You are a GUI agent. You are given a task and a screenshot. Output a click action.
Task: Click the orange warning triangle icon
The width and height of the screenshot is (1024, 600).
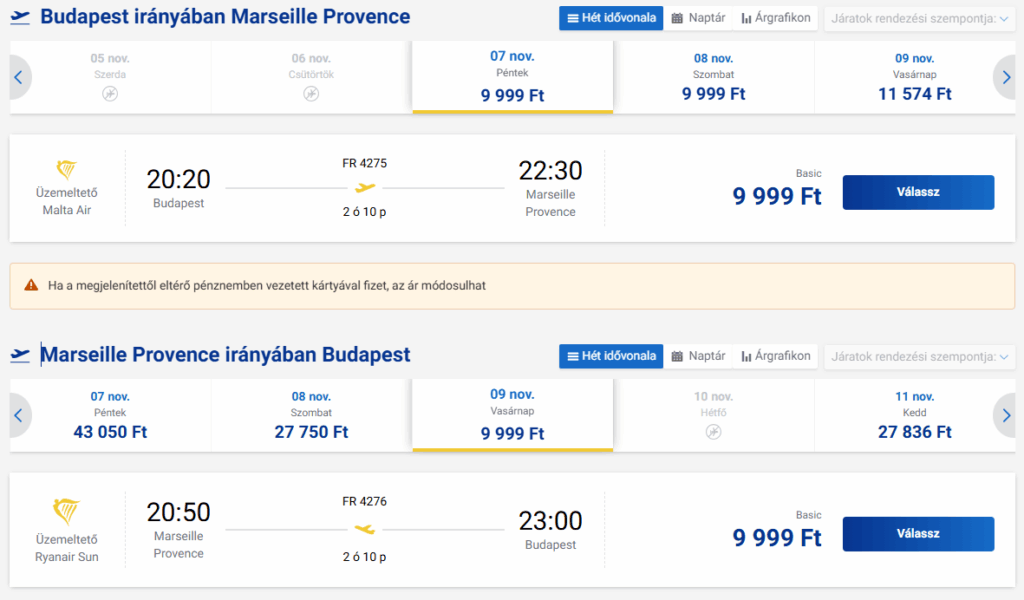point(31,286)
